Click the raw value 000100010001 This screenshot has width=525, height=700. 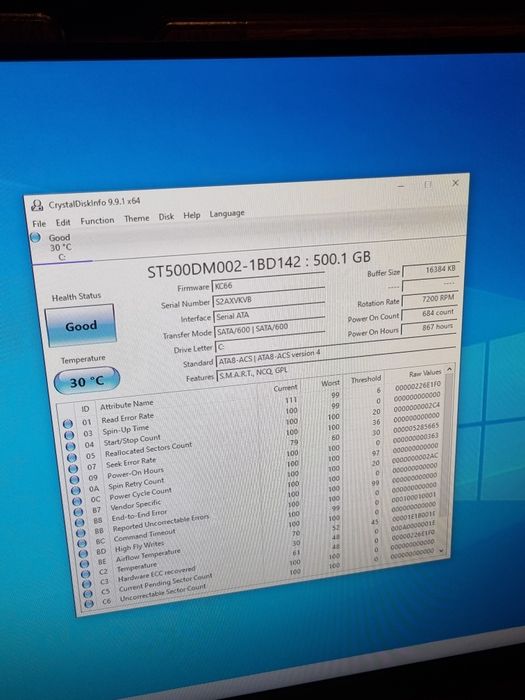click(x=414, y=496)
